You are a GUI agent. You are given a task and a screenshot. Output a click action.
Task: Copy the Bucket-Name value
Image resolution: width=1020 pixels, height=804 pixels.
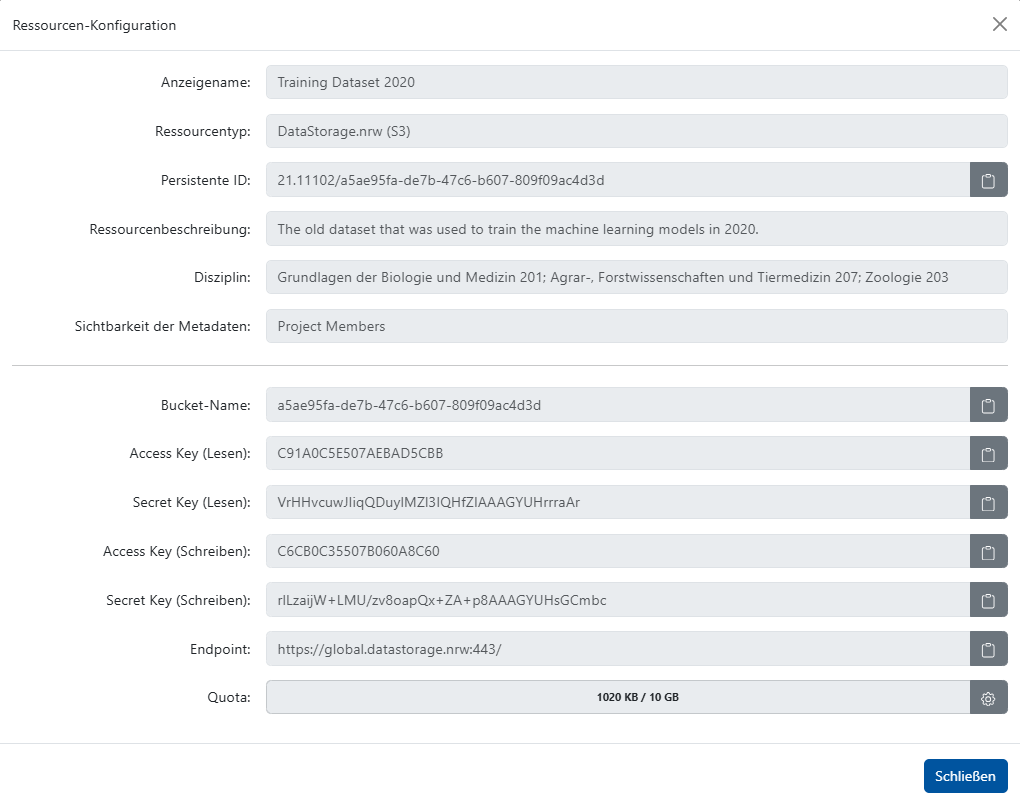tap(988, 404)
